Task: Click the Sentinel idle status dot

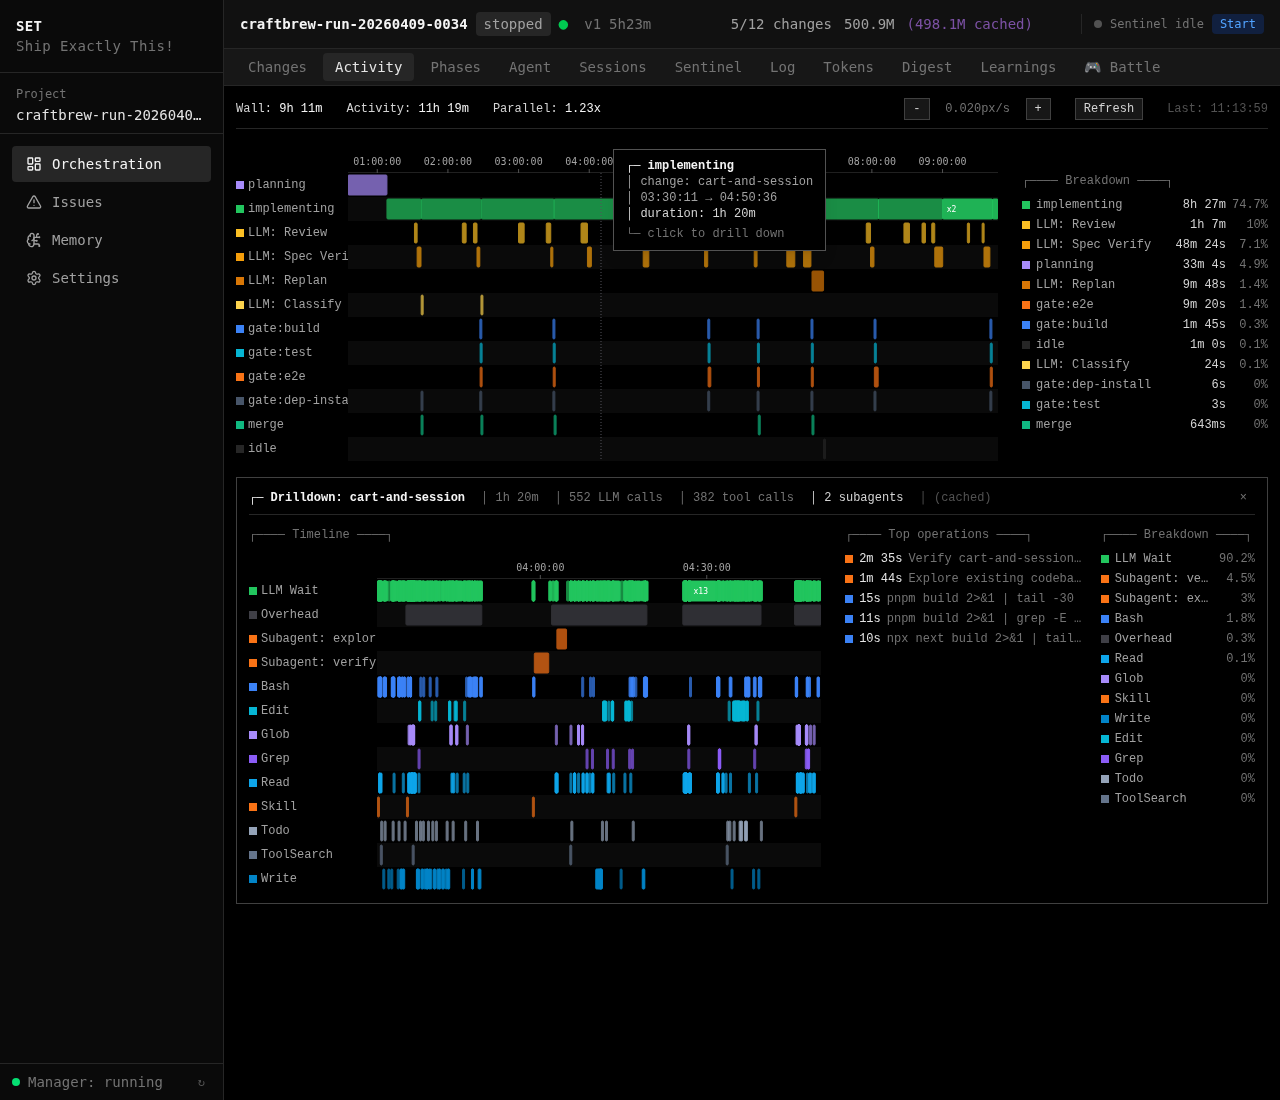Action: coord(1097,24)
